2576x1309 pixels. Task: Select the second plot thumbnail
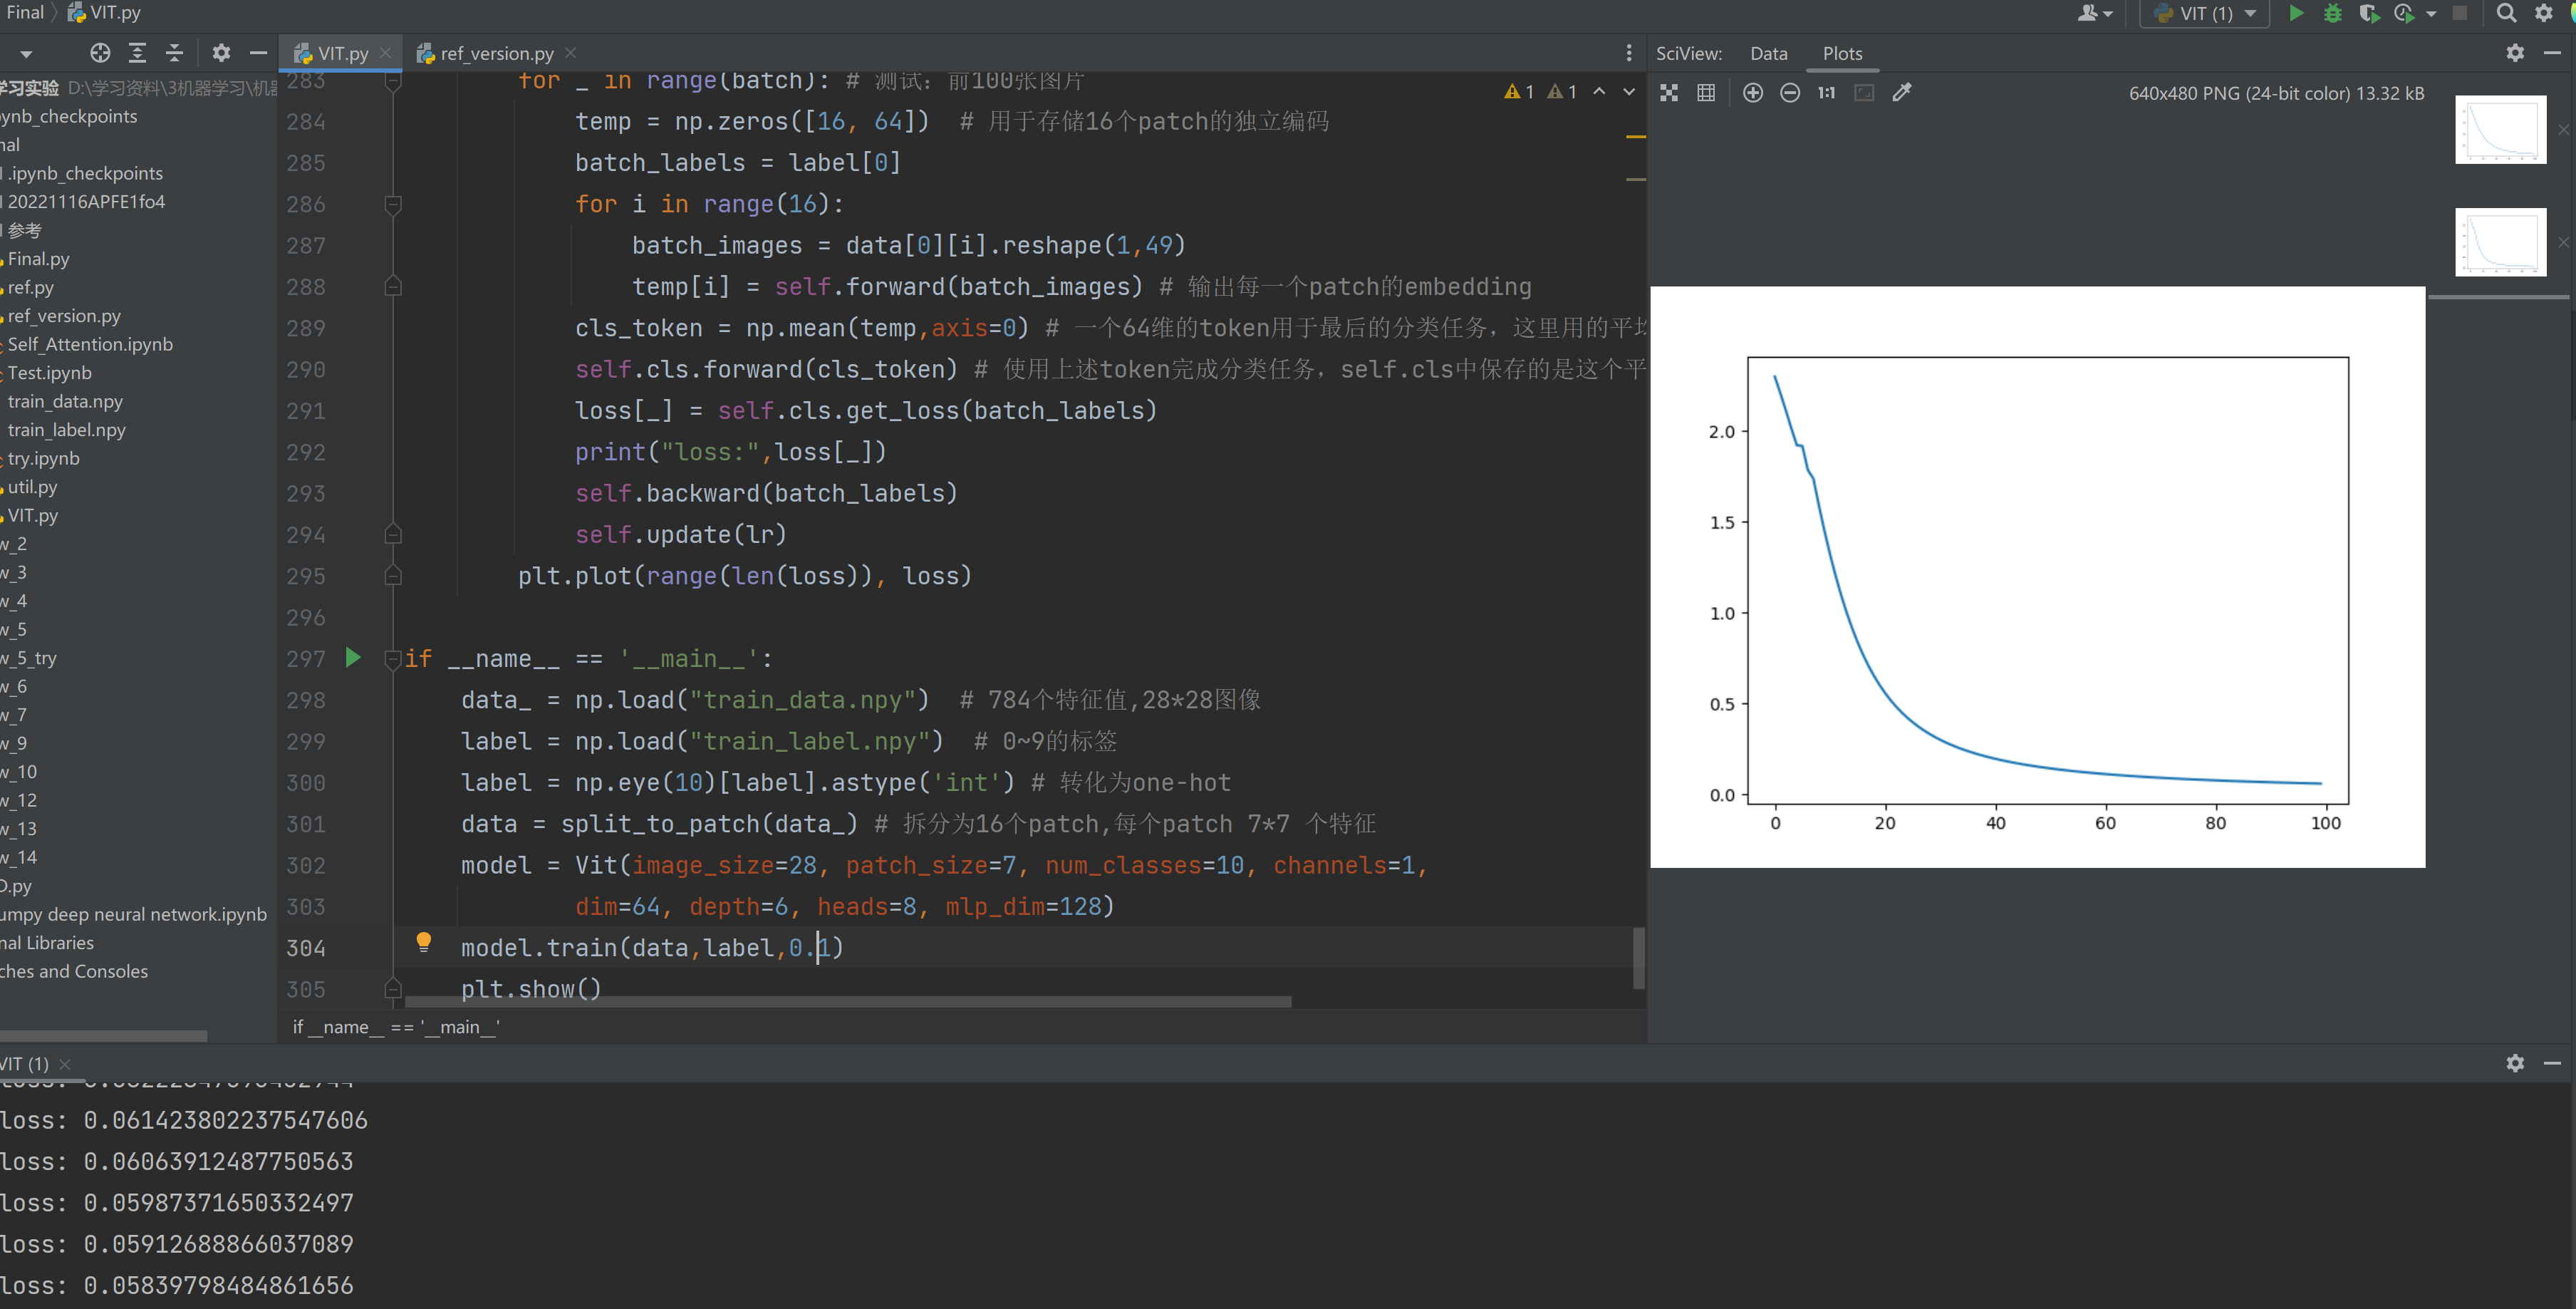2500,242
